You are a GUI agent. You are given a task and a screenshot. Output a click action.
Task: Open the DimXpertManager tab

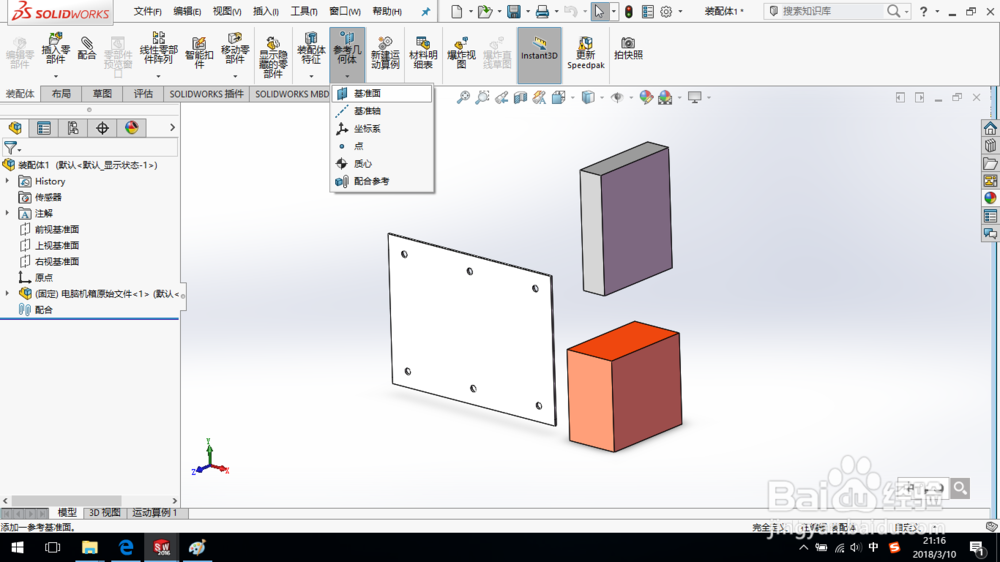pos(102,128)
